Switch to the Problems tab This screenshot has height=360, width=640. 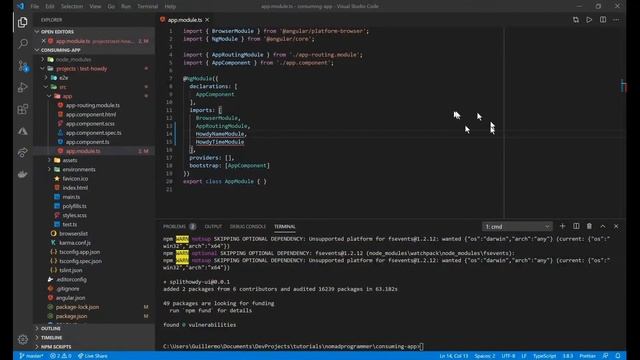[179, 227]
